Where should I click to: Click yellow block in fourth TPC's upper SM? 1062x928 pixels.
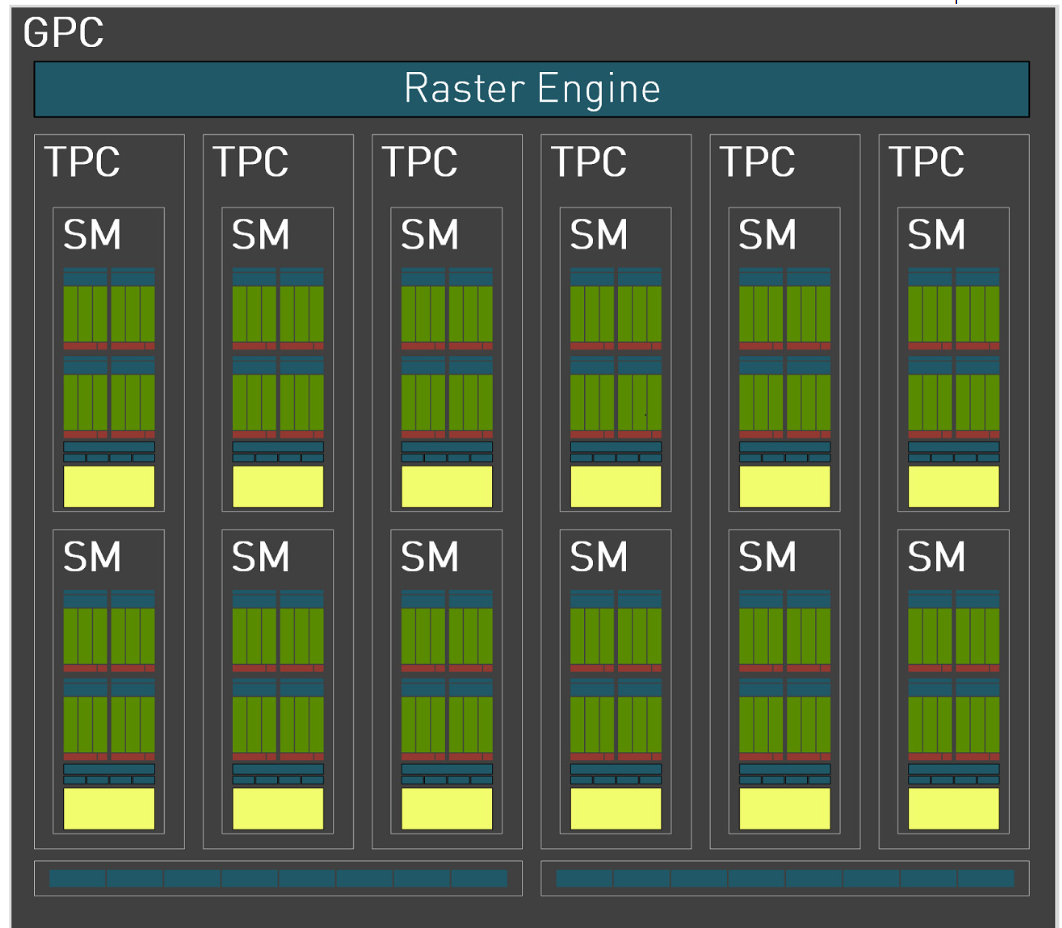click(616, 486)
